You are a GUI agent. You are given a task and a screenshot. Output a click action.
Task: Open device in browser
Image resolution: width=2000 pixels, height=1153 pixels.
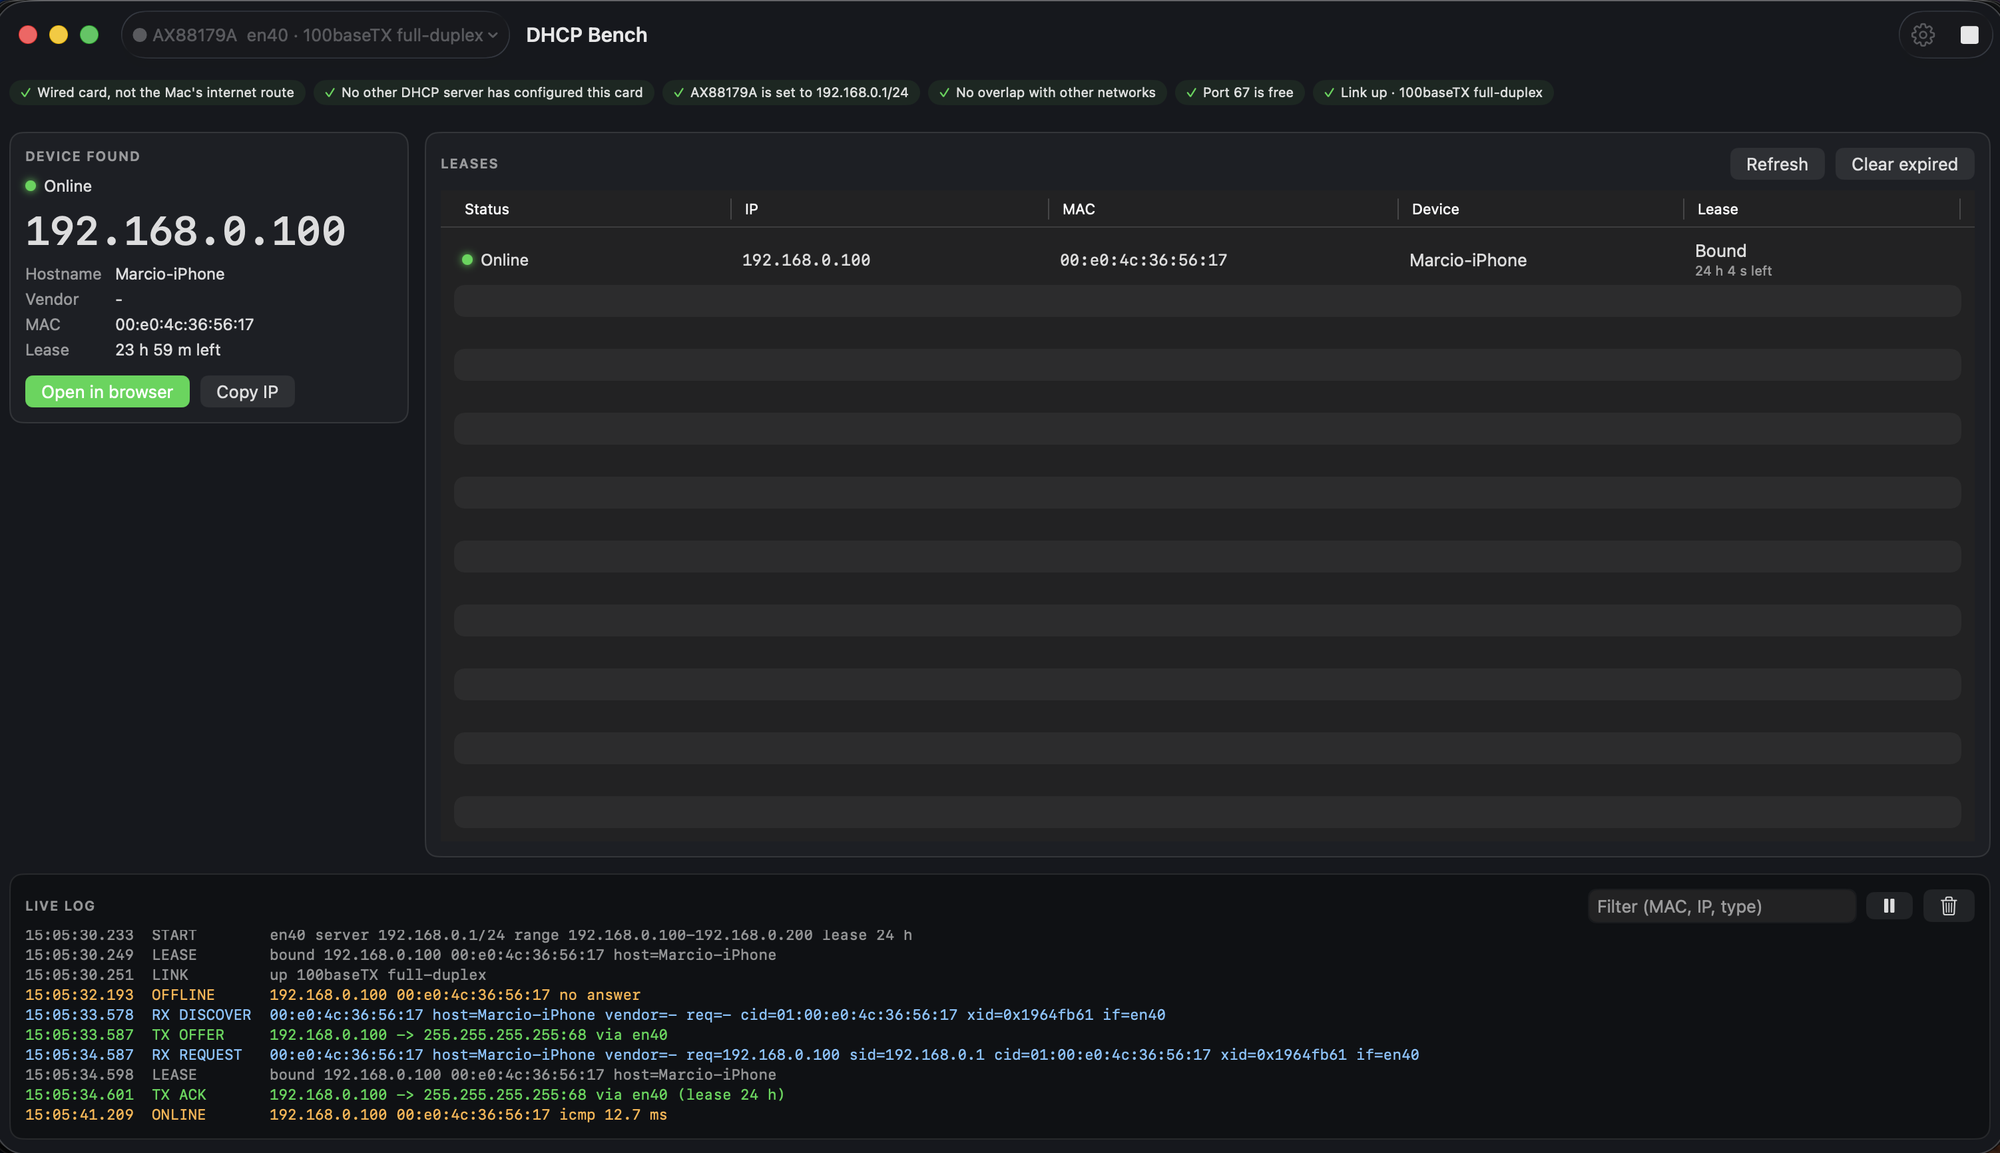click(x=107, y=392)
